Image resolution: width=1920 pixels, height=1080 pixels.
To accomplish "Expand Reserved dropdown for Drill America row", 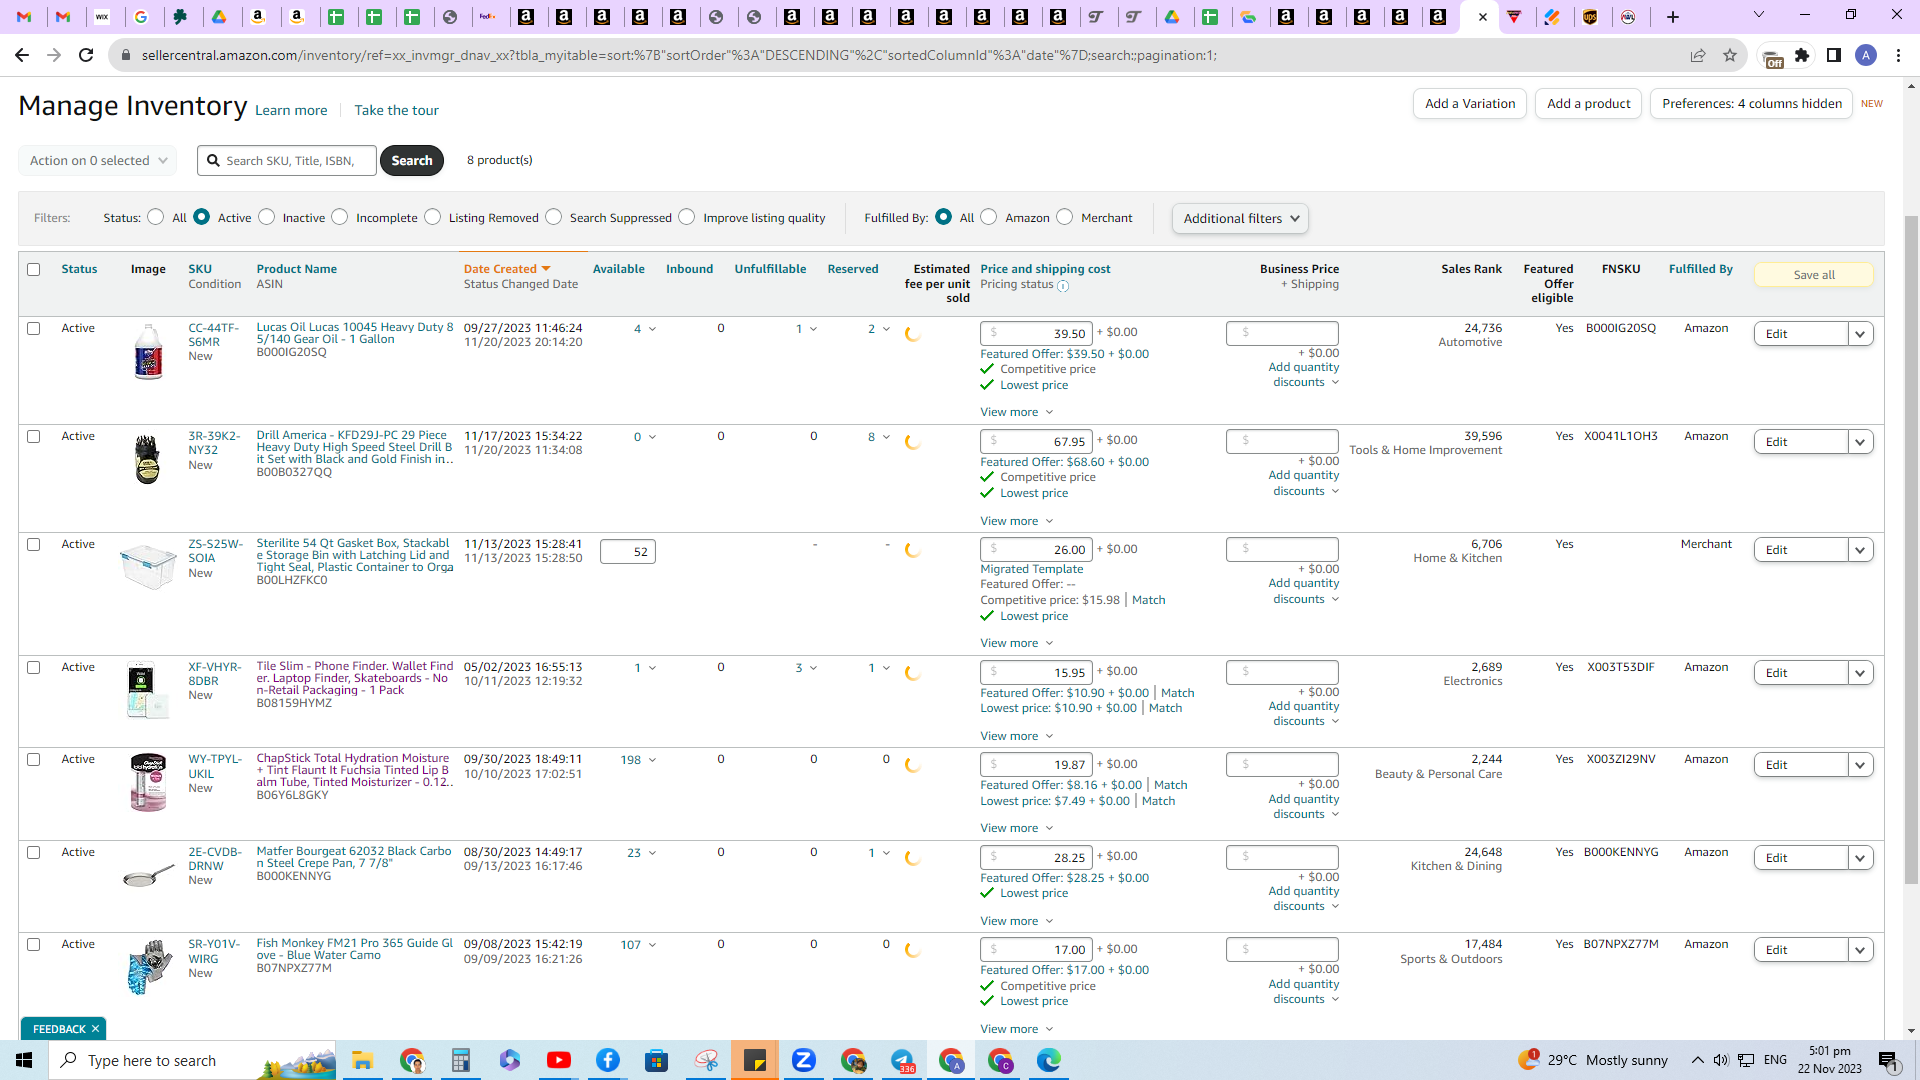I will click(x=886, y=437).
